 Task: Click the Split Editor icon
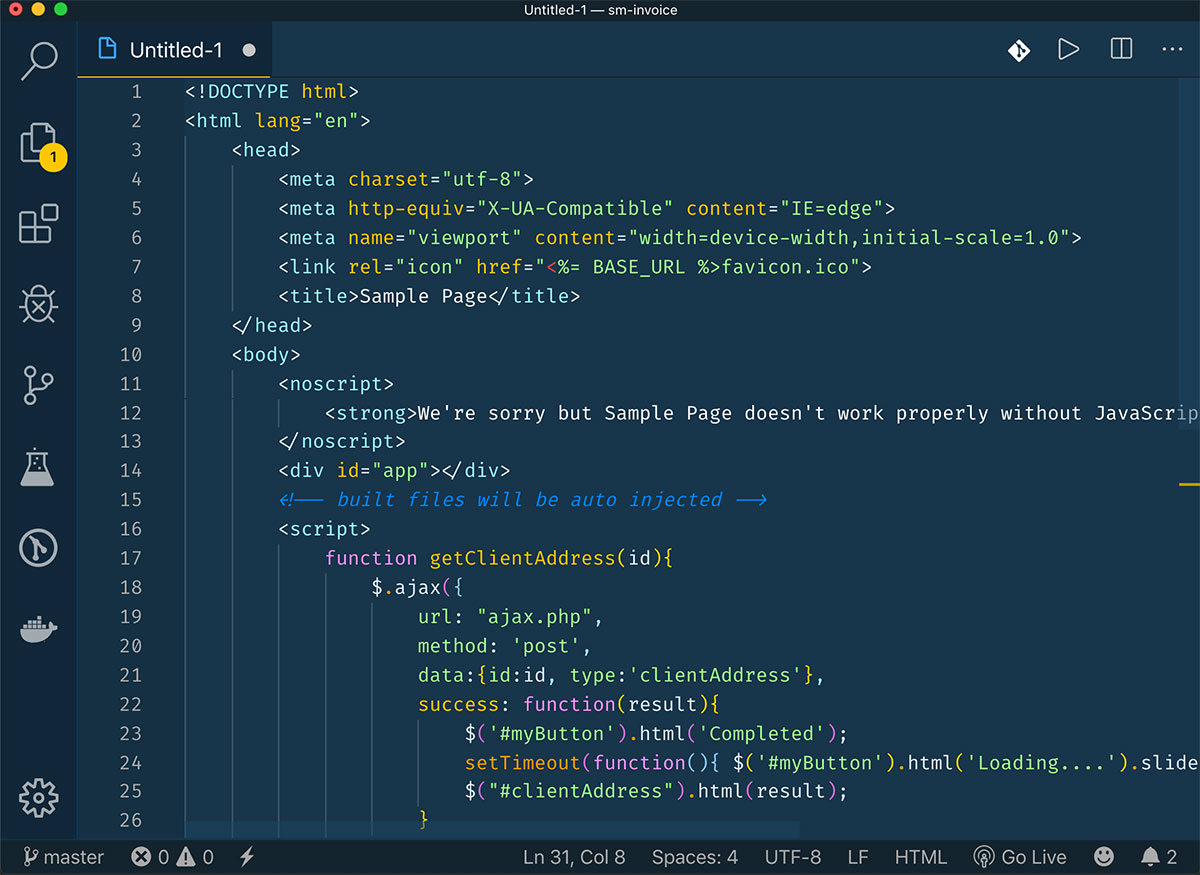click(1120, 48)
